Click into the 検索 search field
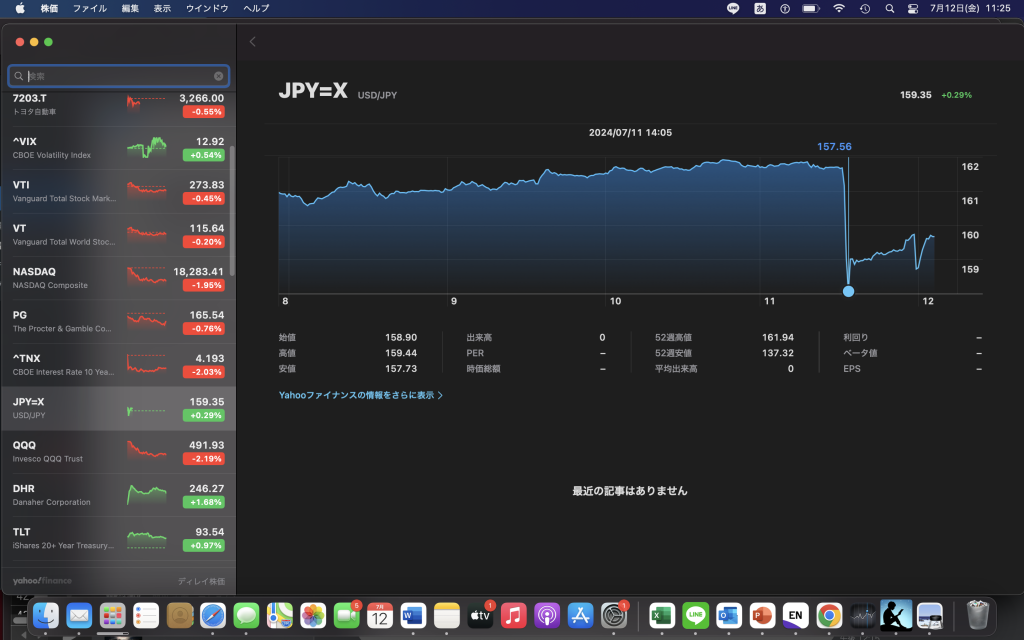1024x640 pixels. tap(115, 76)
